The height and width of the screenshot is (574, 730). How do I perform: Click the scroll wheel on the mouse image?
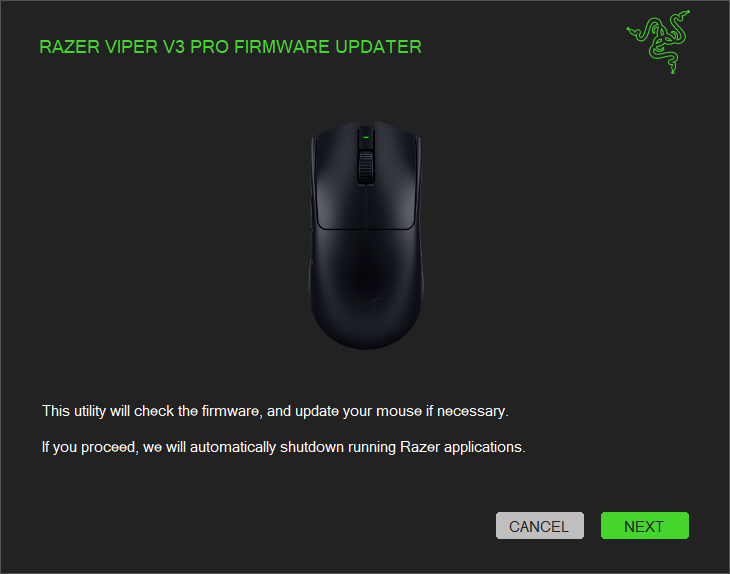click(366, 167)
